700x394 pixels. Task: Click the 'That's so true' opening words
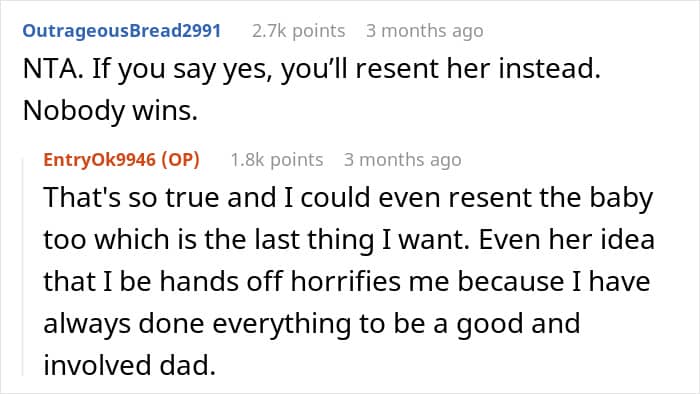(x=131, y=197)
